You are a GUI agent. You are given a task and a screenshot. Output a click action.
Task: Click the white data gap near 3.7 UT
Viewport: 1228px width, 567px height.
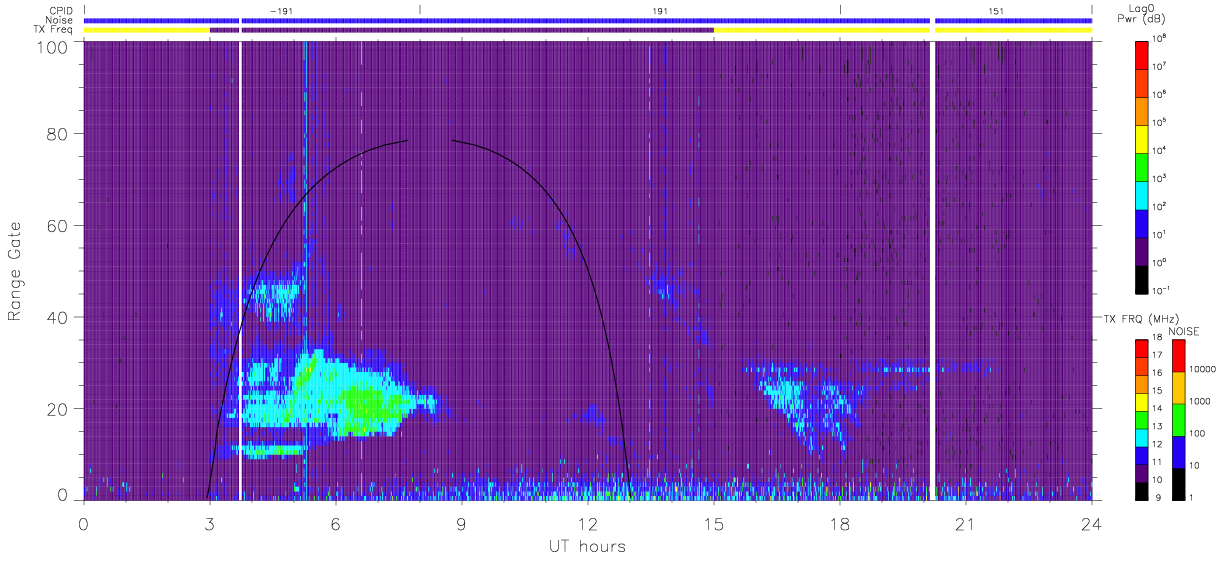[241, 270]
